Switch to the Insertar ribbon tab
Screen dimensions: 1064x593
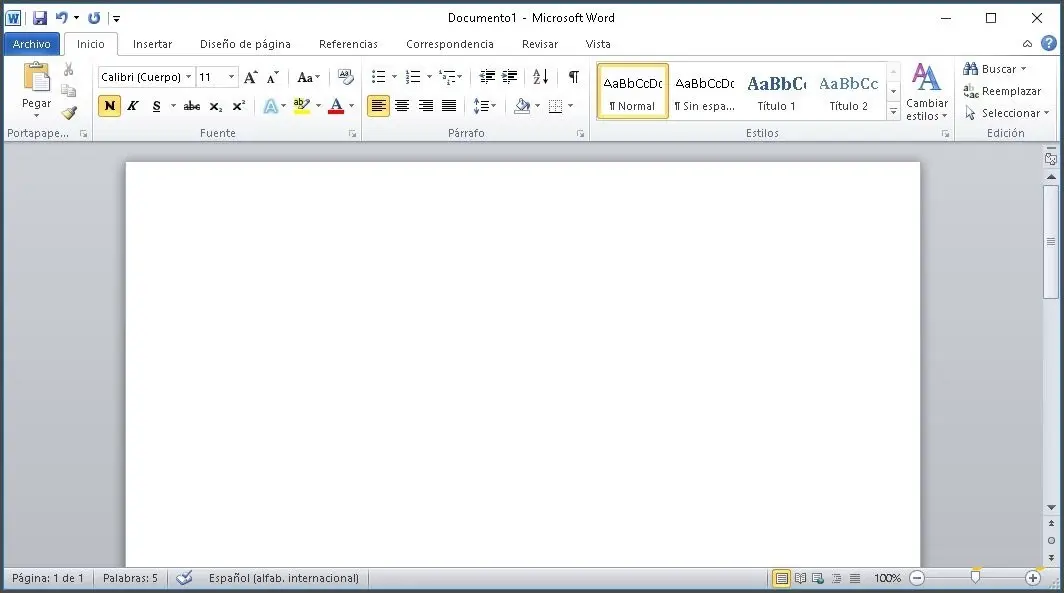click(x=152, y=44)
